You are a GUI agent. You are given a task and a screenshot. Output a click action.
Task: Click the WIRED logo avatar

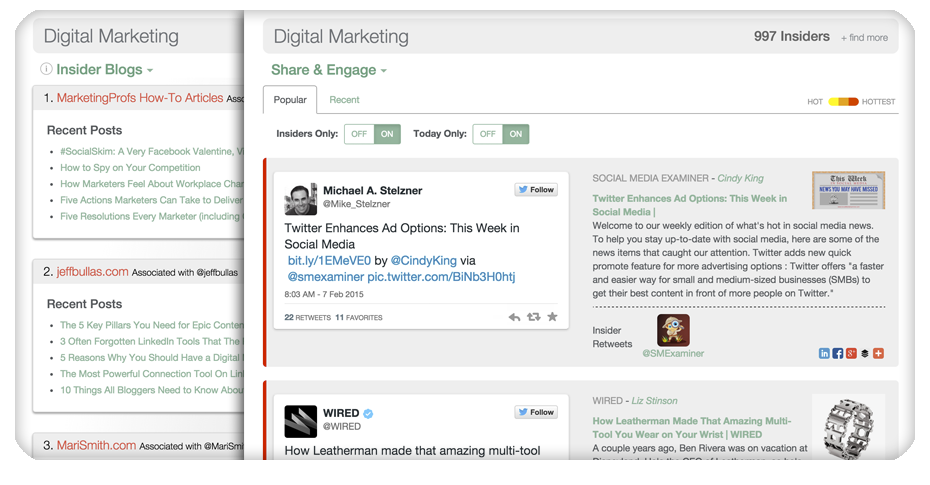(300, 421)
